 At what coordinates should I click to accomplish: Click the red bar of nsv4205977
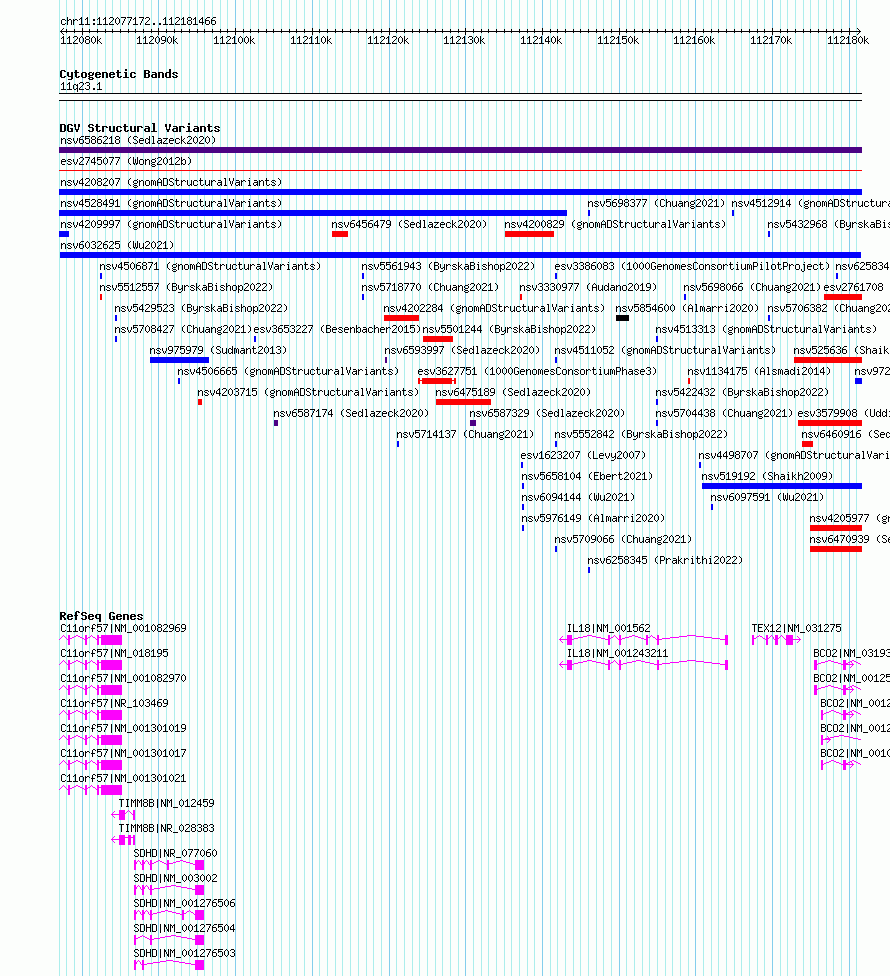coord(836,528)
